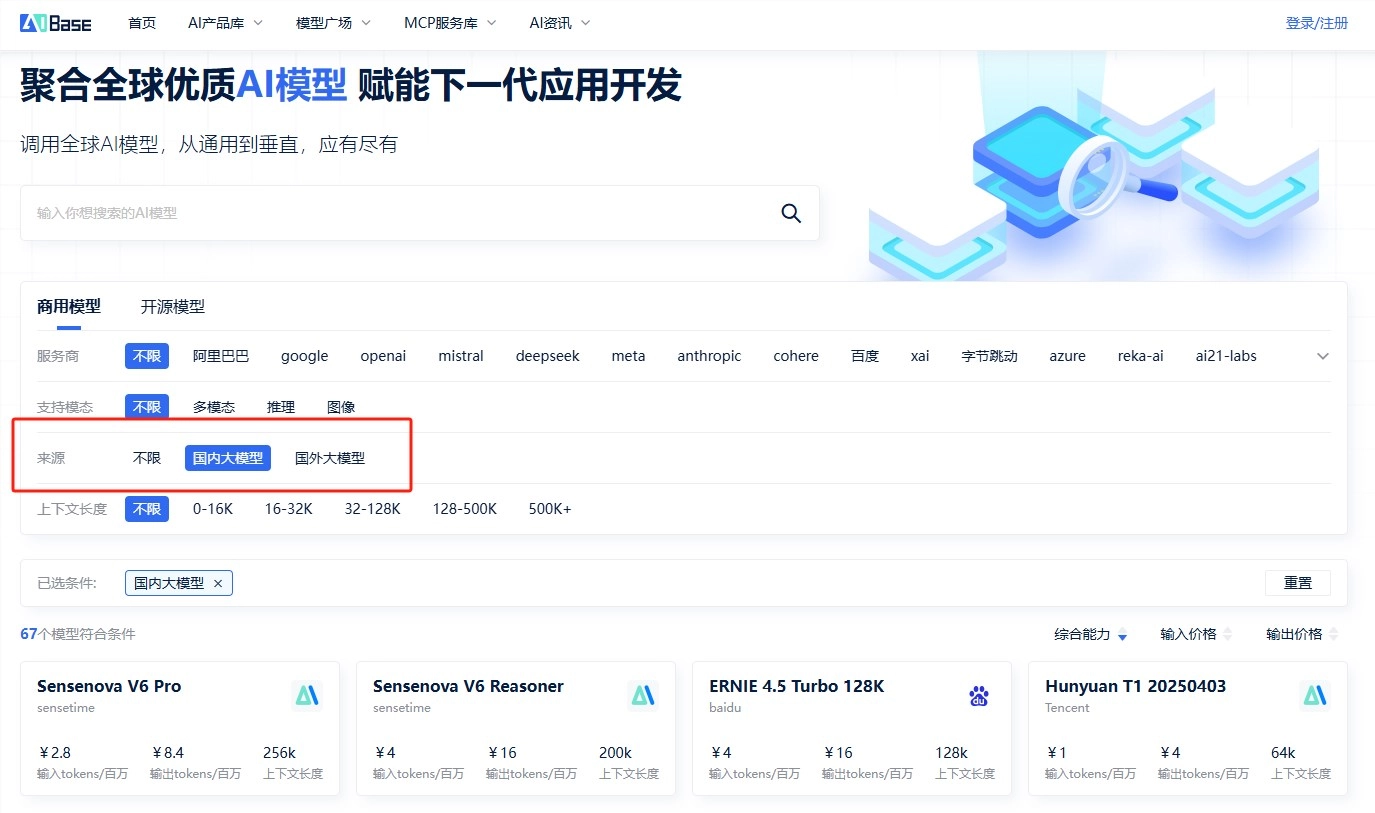Choose 0-16K context length
This screenshot has width=1375, height=813.
[x=213, y=509]
